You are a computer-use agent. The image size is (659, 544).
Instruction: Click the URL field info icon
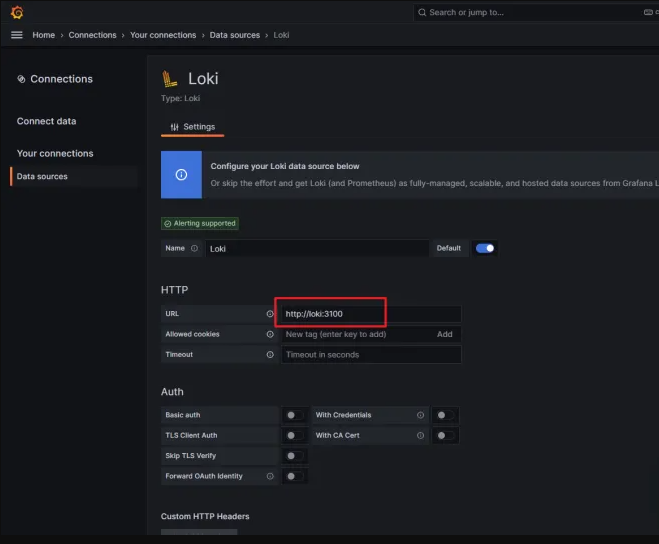coord(270,314)
